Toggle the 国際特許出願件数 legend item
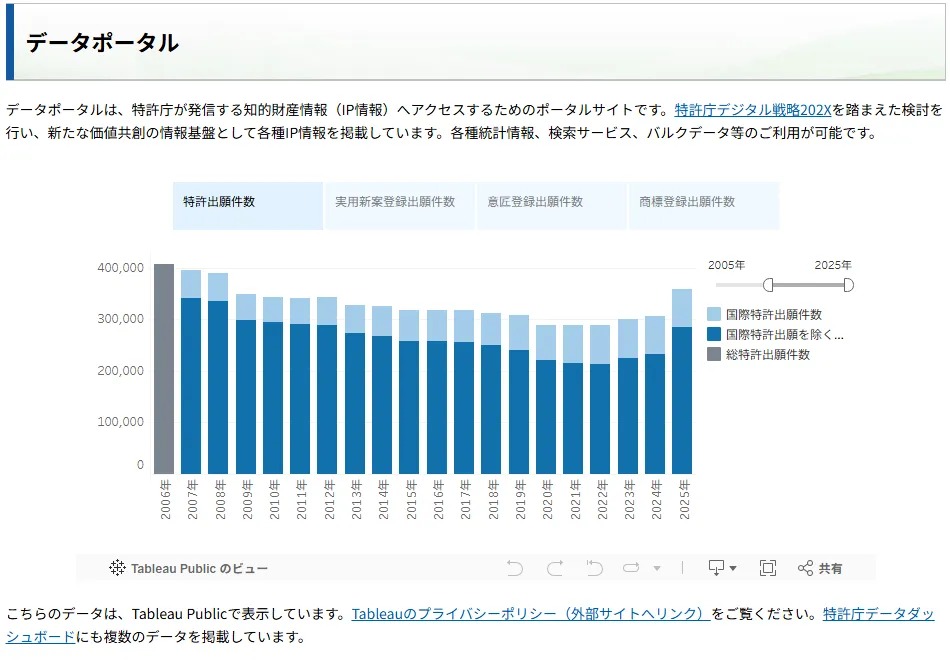 pyautogui.click(x=765, y=314)
